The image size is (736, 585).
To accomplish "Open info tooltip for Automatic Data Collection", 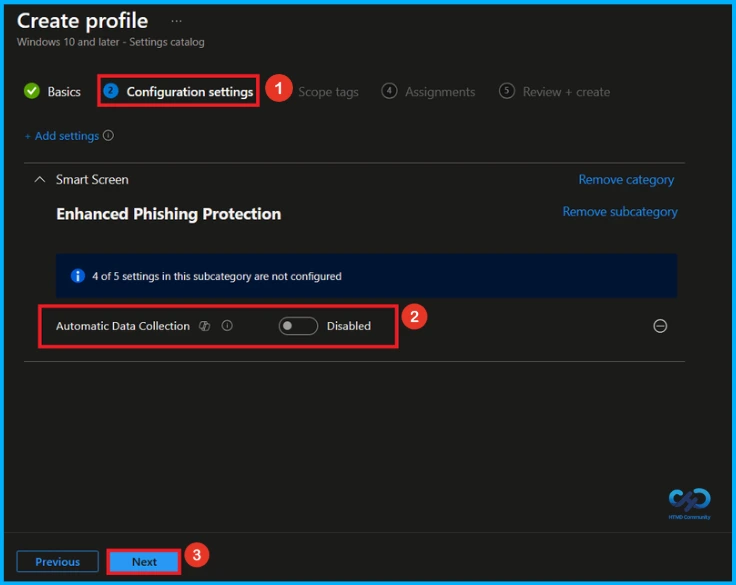I will 227,325.
